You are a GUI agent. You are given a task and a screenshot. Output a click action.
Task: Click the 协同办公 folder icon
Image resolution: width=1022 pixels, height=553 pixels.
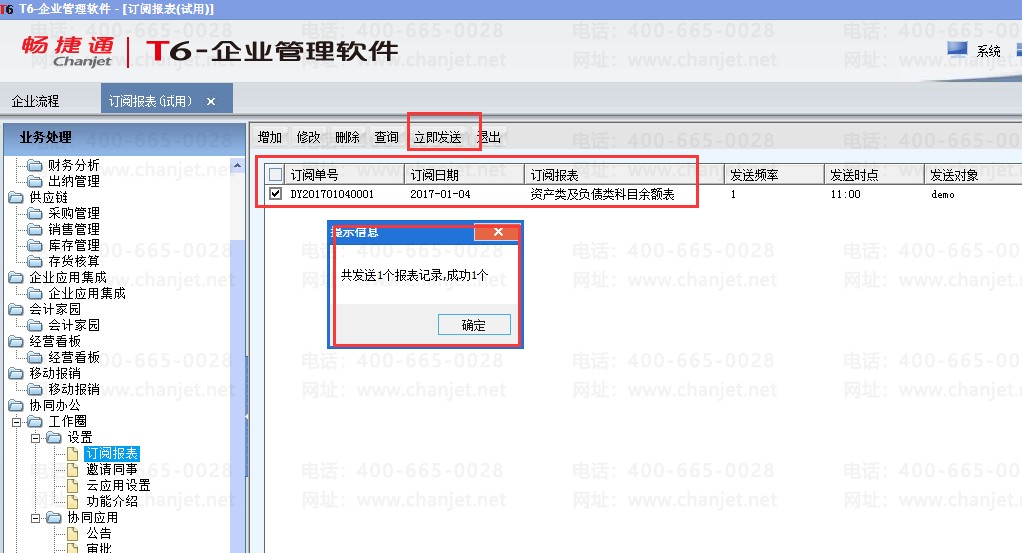[16, 405]
